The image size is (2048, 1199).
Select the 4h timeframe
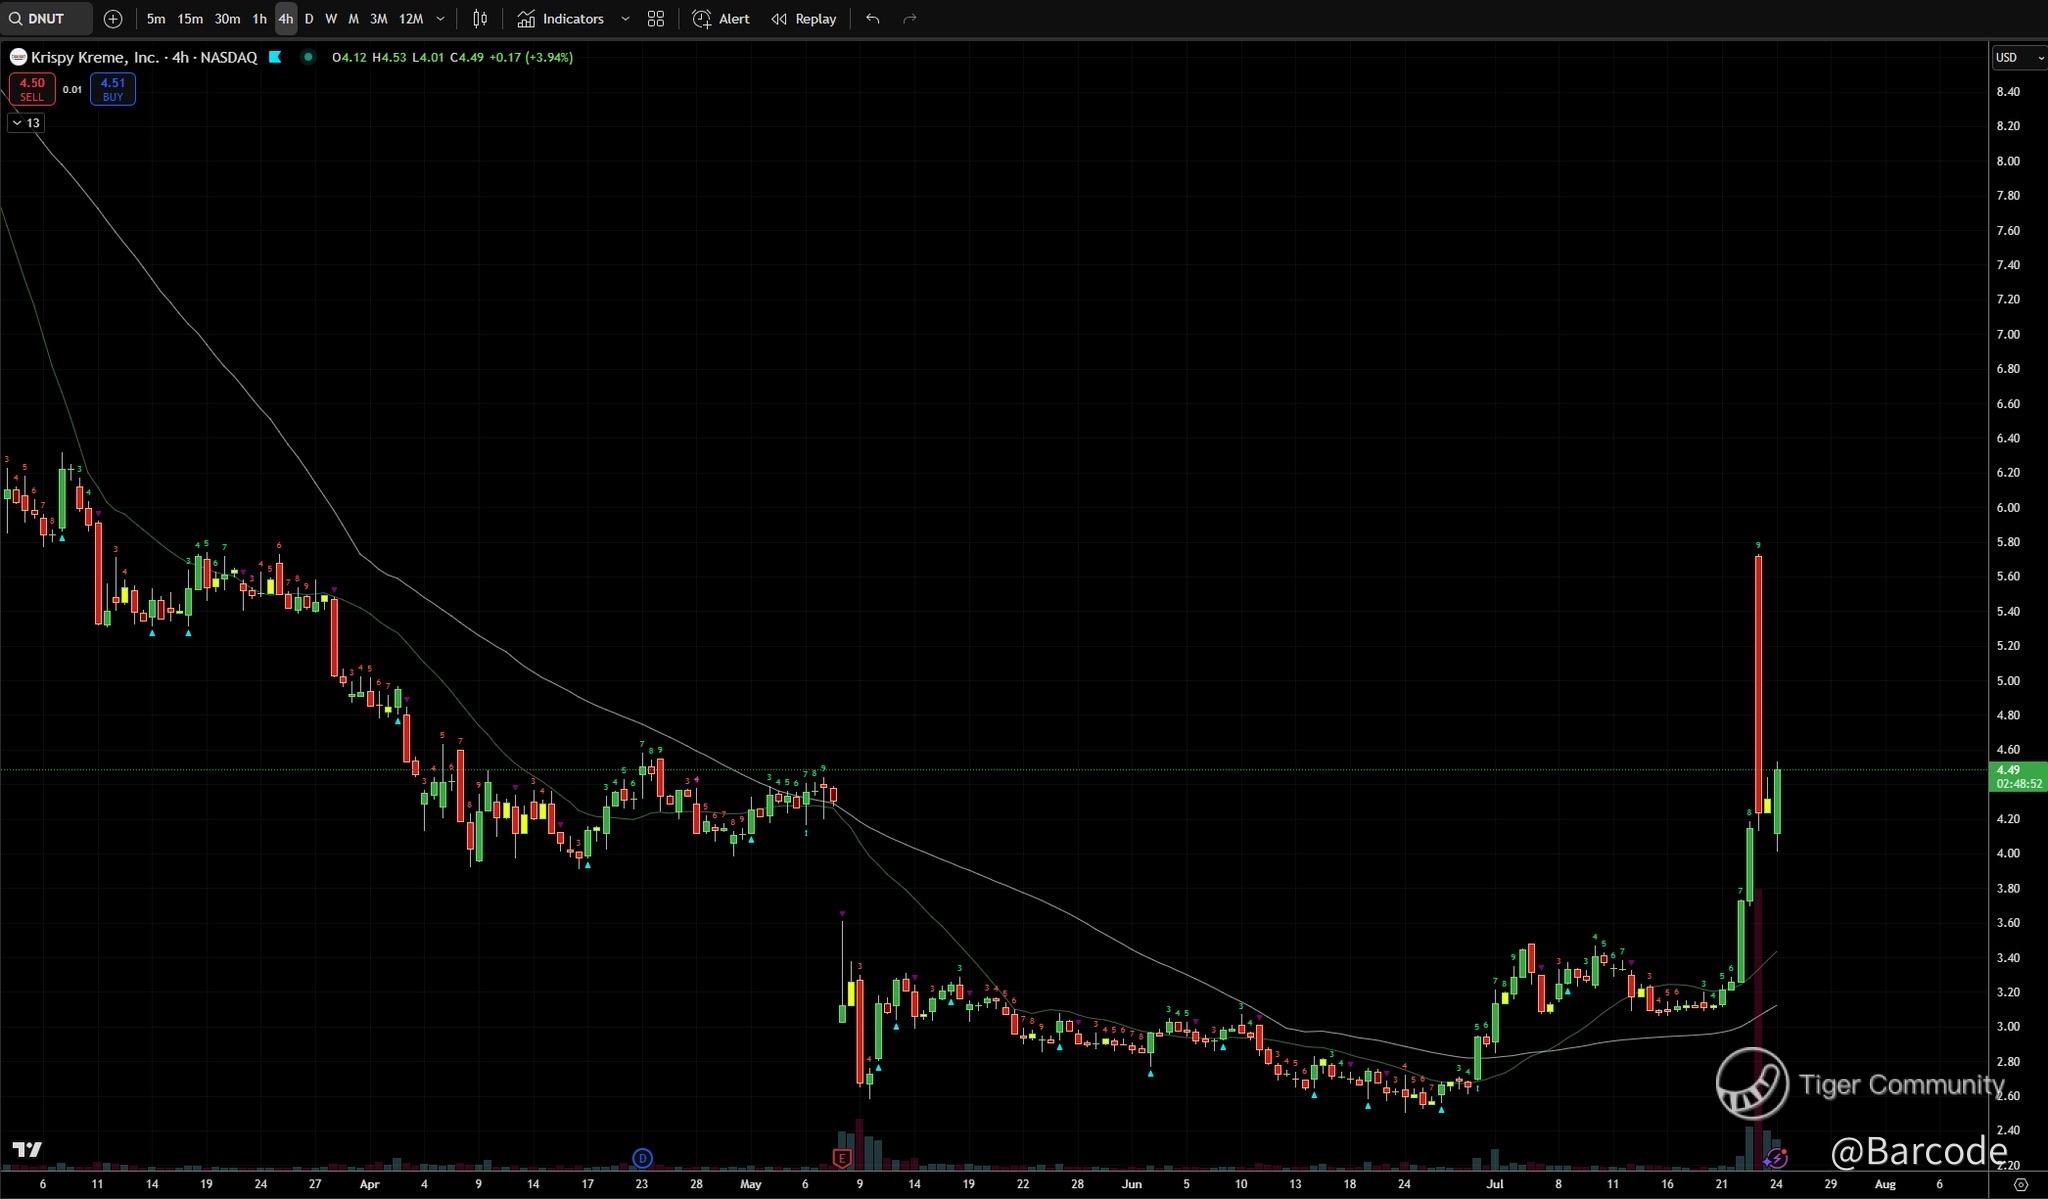pyautogui.click(x=286, y=19)
